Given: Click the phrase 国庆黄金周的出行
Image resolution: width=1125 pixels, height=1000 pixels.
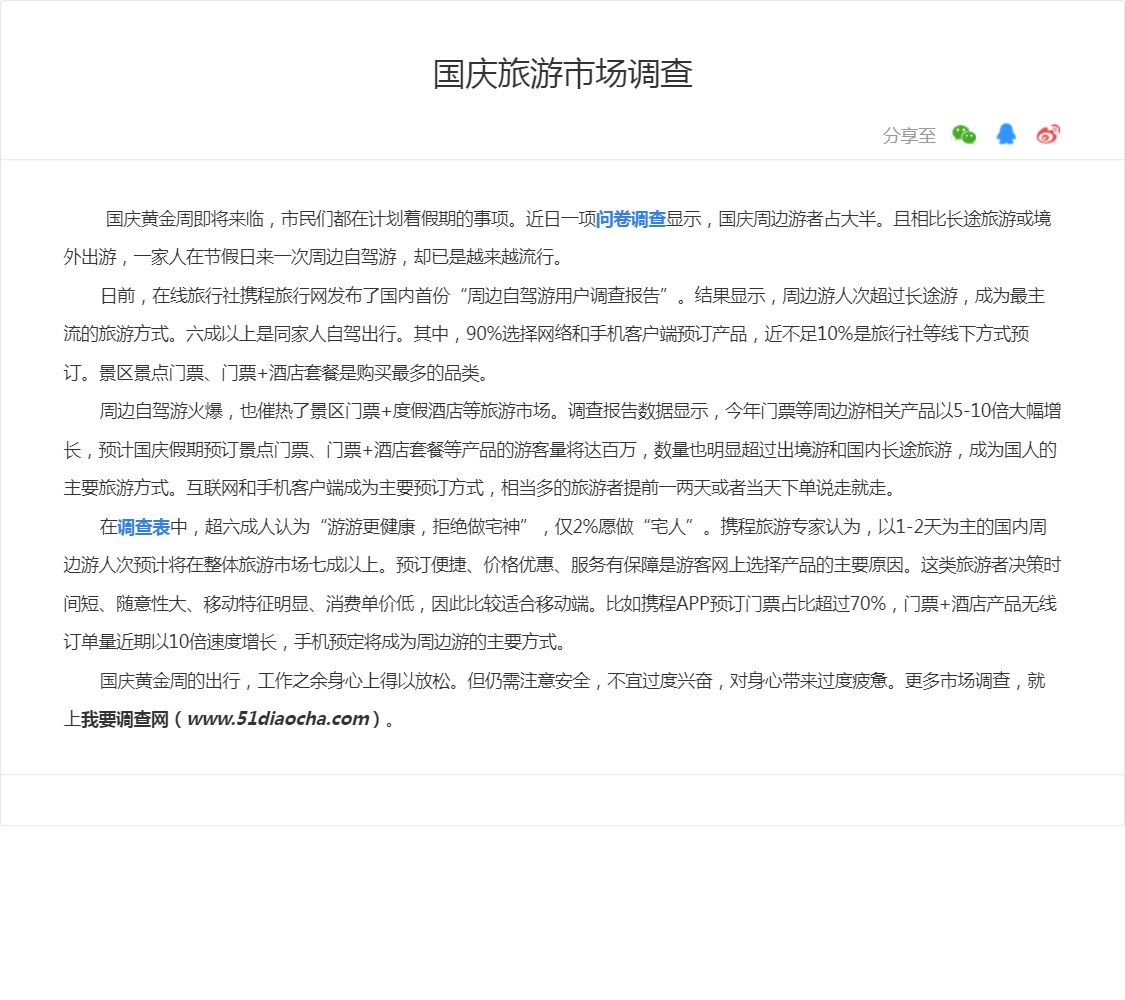Looking at the screenshot, I should 169,681.
